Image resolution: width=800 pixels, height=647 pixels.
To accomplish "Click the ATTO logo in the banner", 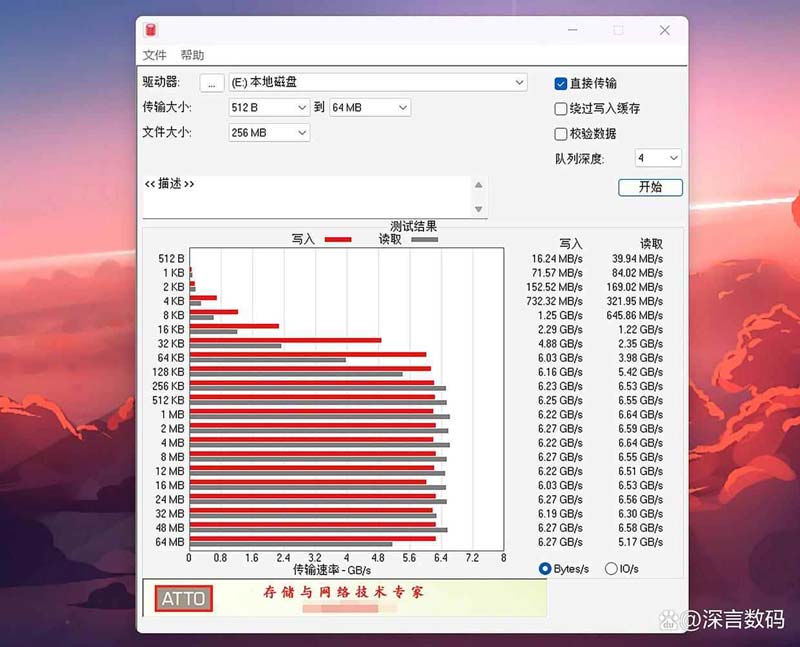I will (184, 599).
